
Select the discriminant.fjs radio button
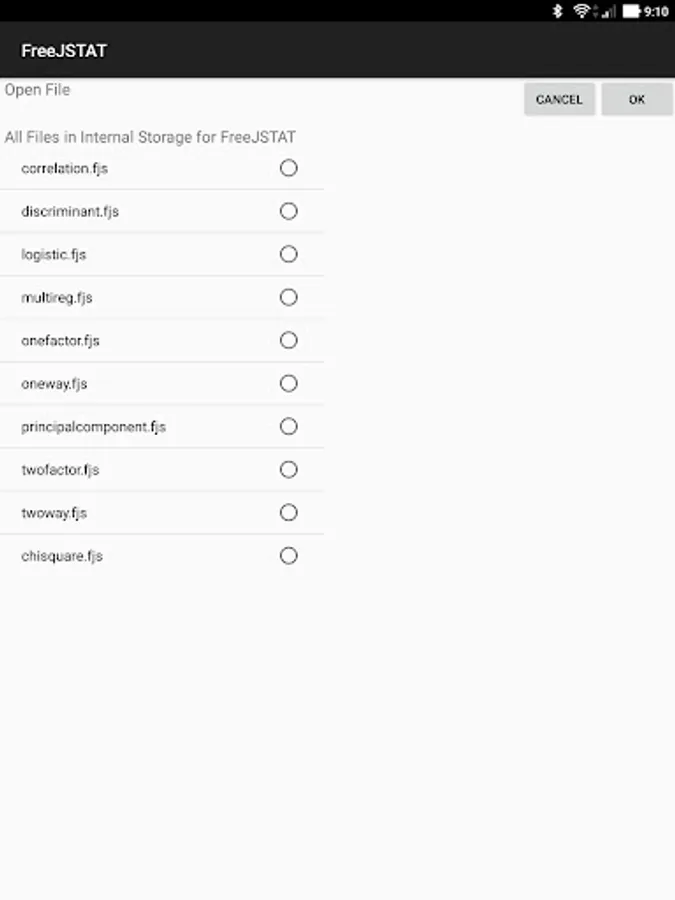288,211
